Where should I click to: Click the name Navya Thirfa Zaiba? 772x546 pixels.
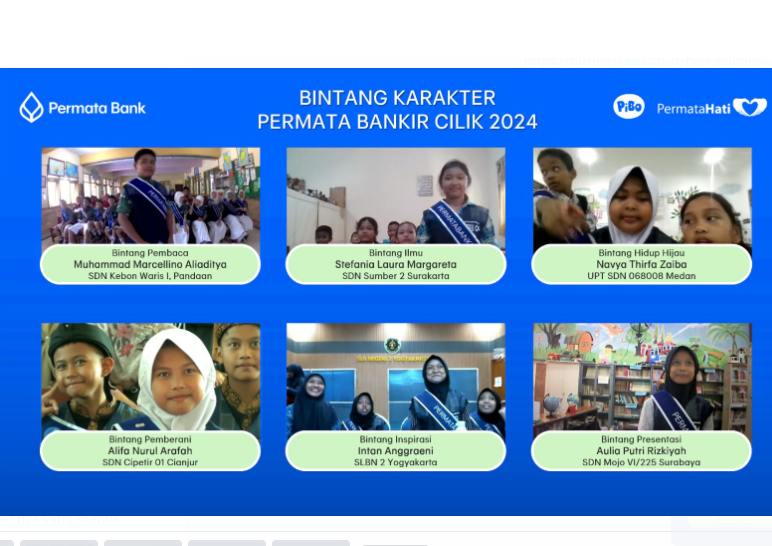pyautogui.click(x=642, y=264)
